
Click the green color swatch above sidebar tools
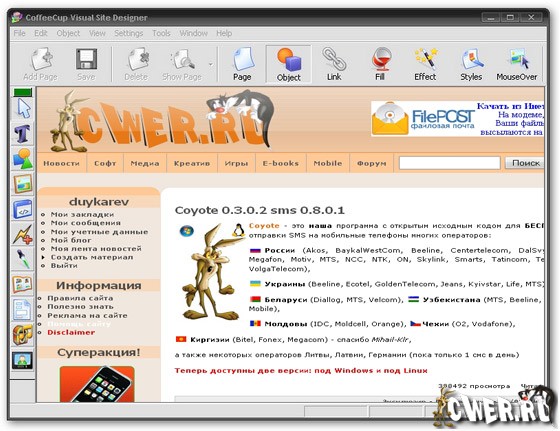click(23, 92)
